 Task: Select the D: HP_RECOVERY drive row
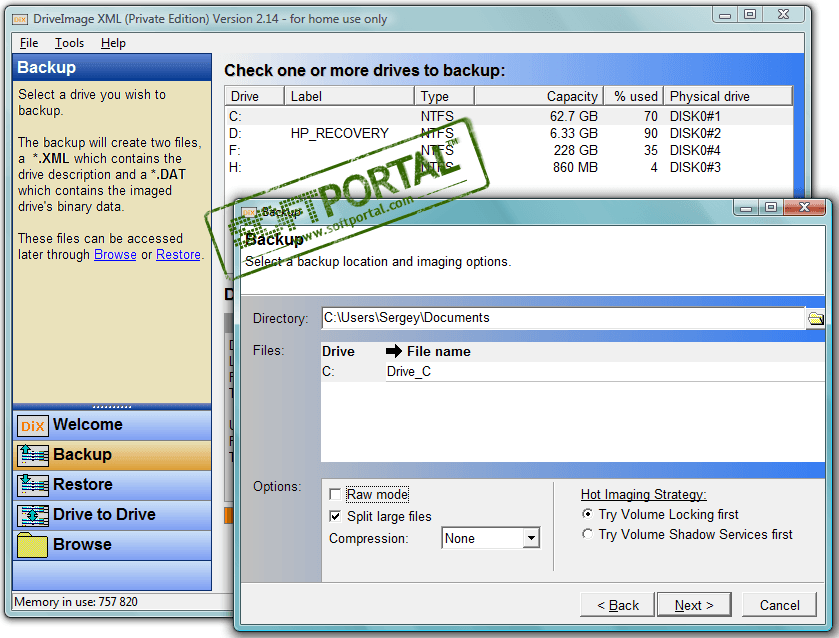click(508, 133)
